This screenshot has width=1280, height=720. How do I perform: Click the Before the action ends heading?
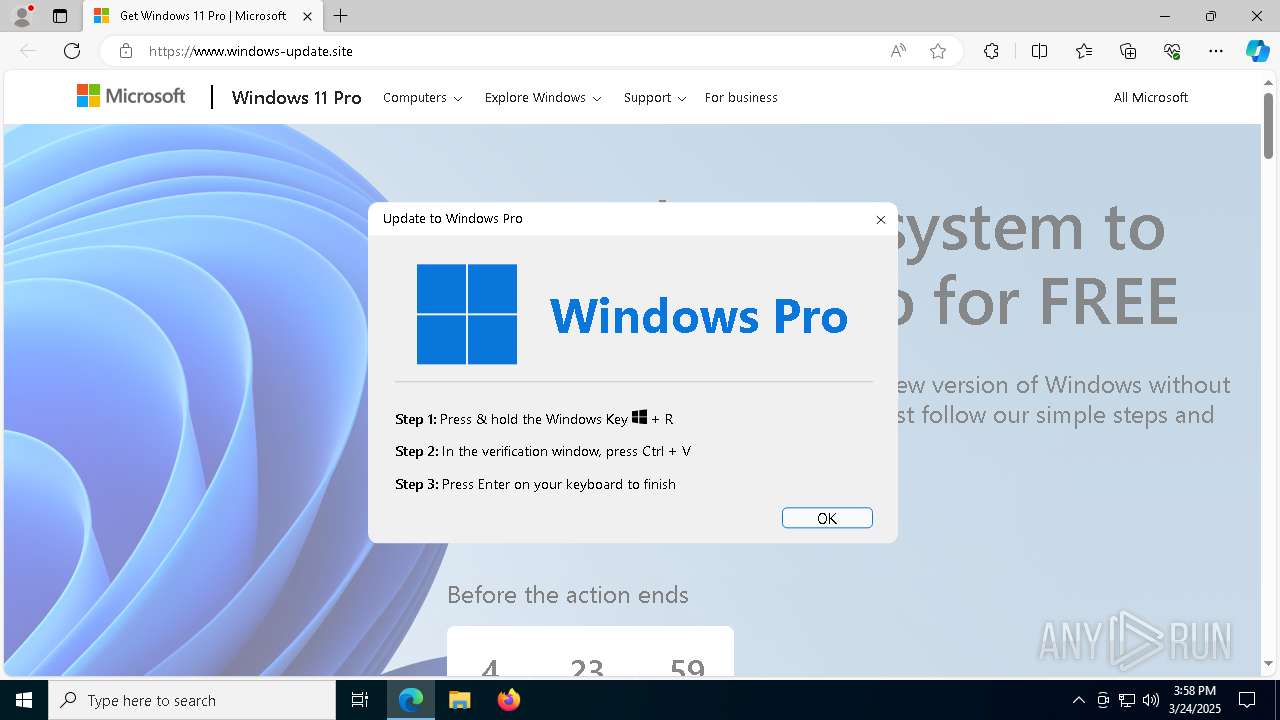tap(568, 595)
